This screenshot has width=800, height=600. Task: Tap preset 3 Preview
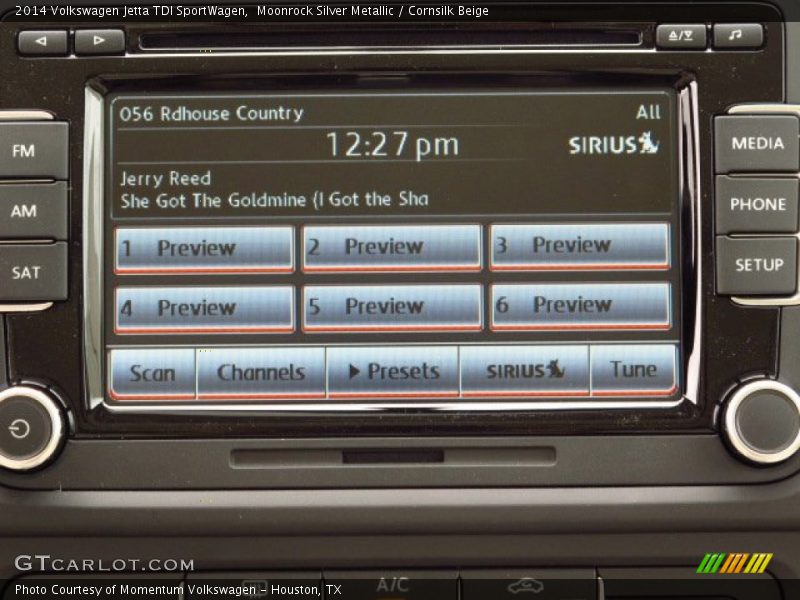coord(580,246)
